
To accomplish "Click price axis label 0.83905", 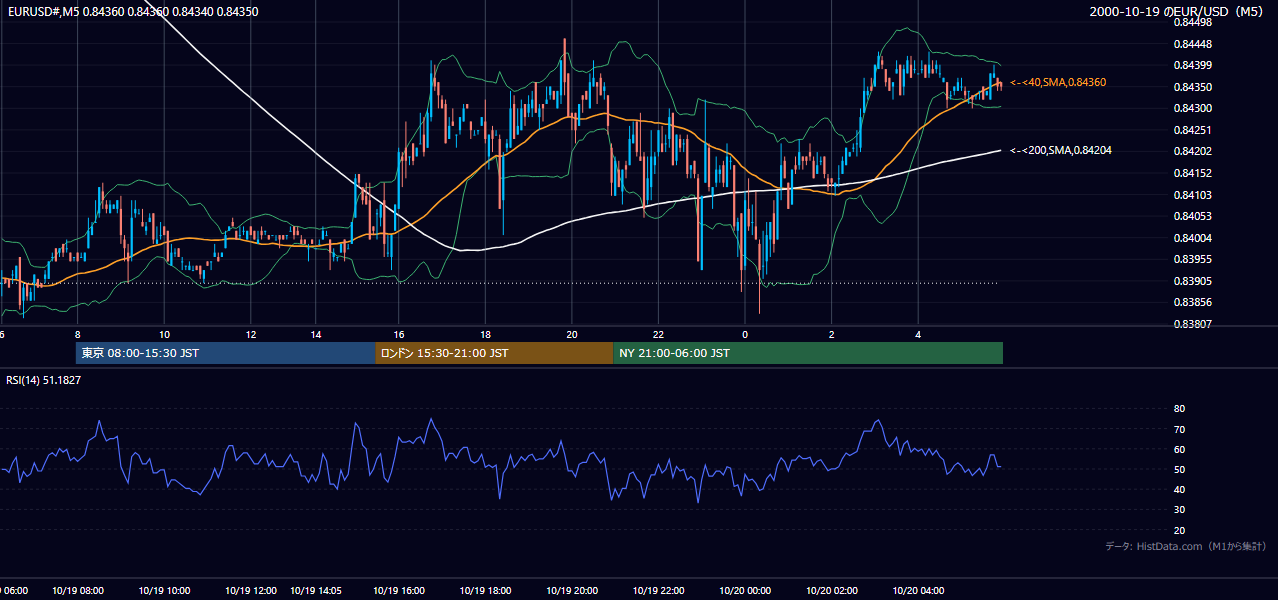I will pos(1191,281).
